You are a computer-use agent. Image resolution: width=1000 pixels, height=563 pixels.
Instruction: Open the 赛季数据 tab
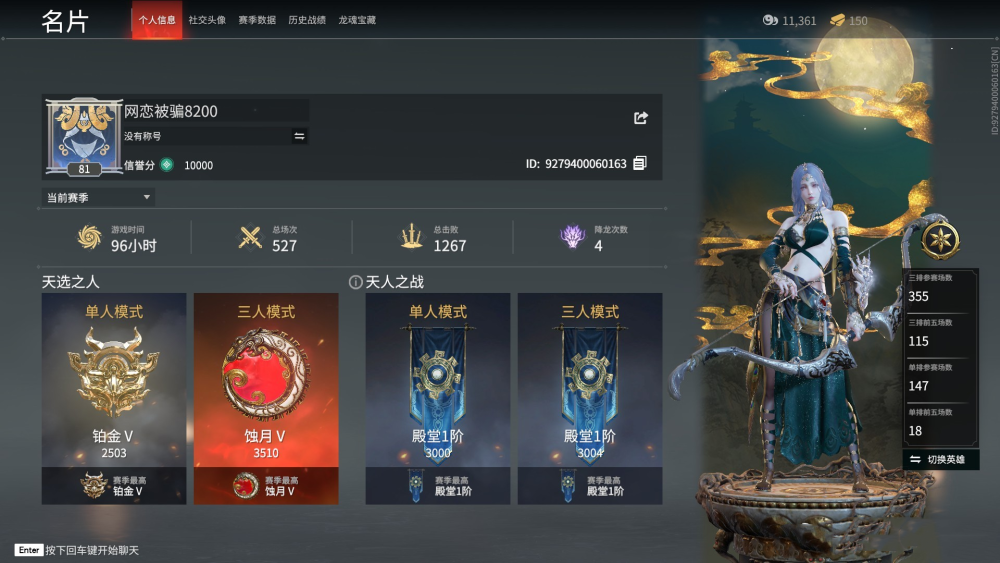[257, 20]
